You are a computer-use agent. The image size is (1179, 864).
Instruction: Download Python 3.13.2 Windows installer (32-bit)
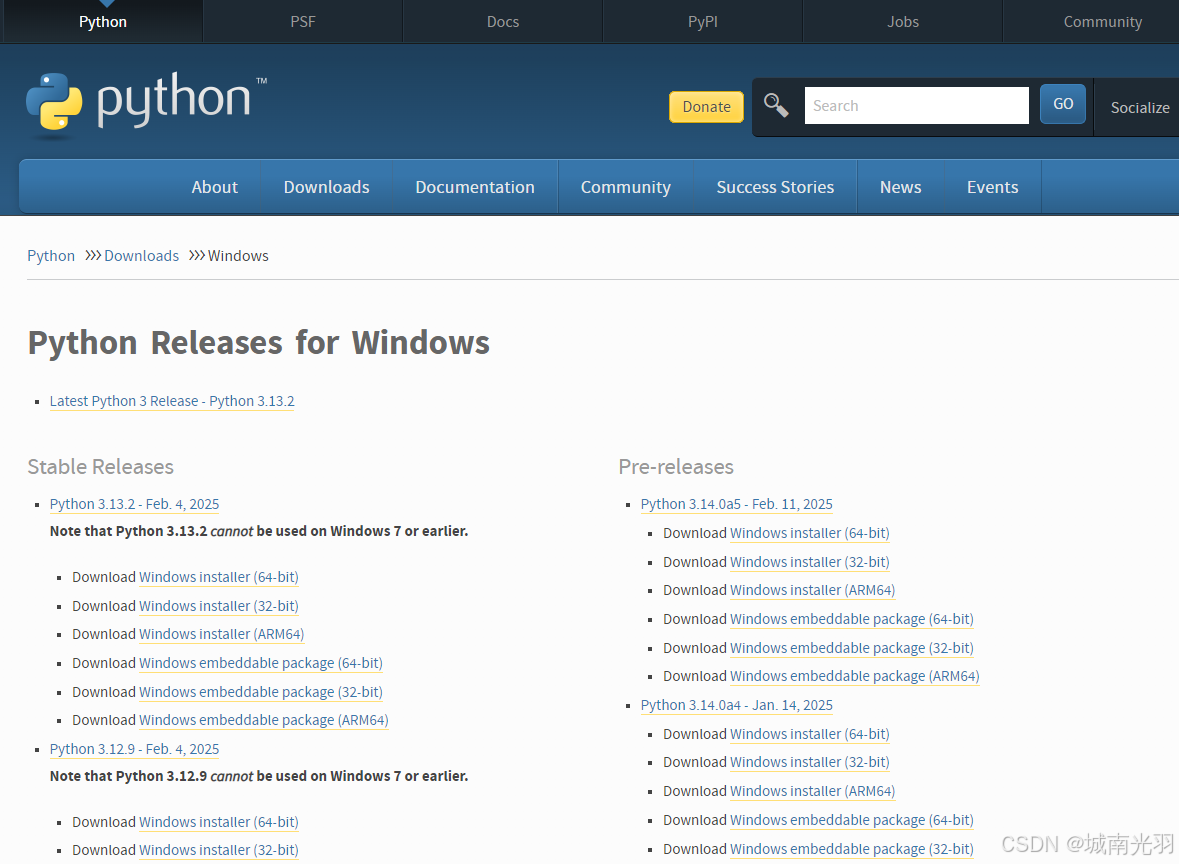[x=219, y=606]
